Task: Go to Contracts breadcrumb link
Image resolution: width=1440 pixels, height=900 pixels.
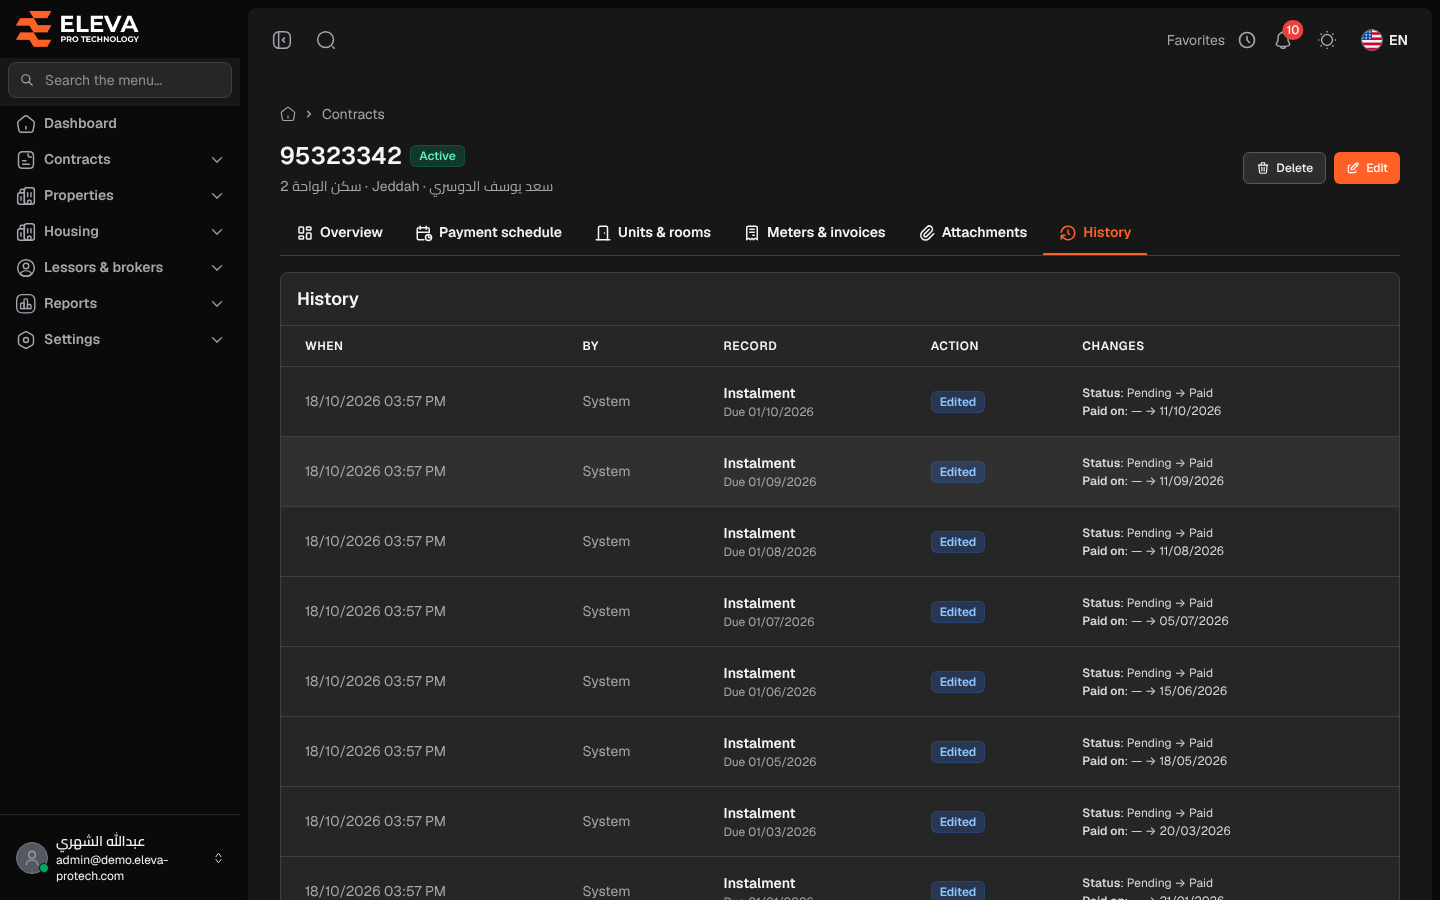Action: coord(353,114)
